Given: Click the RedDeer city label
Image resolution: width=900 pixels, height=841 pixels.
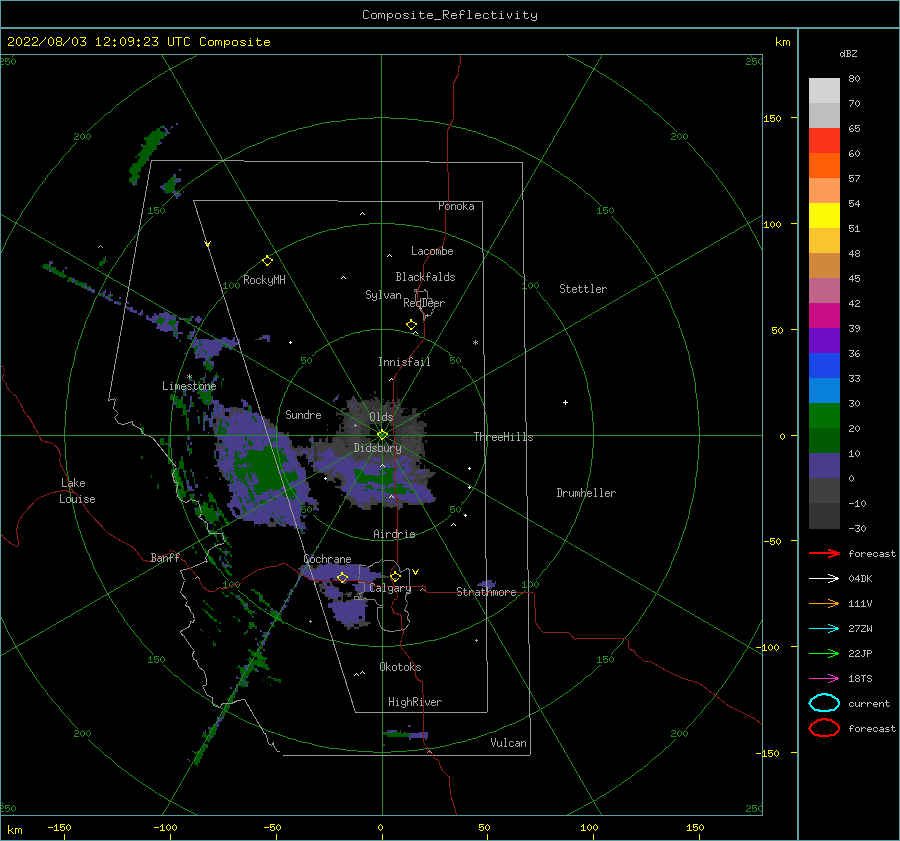Looking at the screenshot, I should tap(424, 303).
